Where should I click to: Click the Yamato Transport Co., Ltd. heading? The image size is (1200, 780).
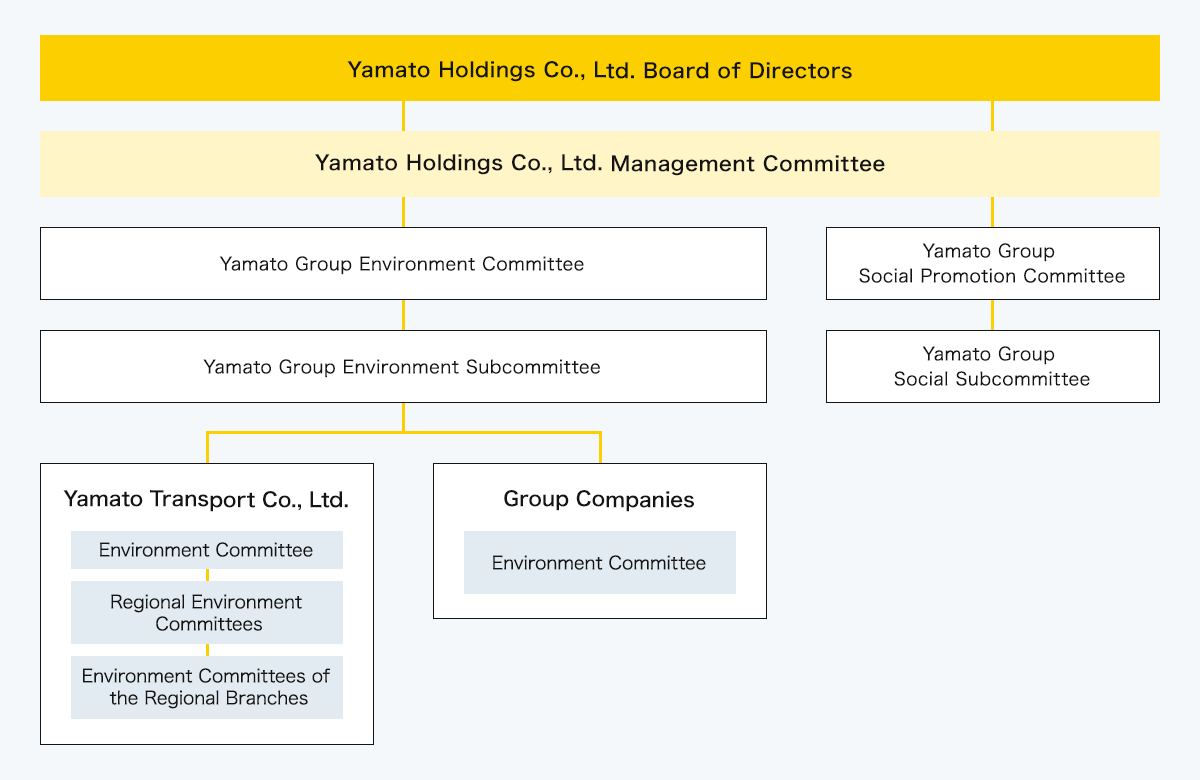(x=206, y=500)
